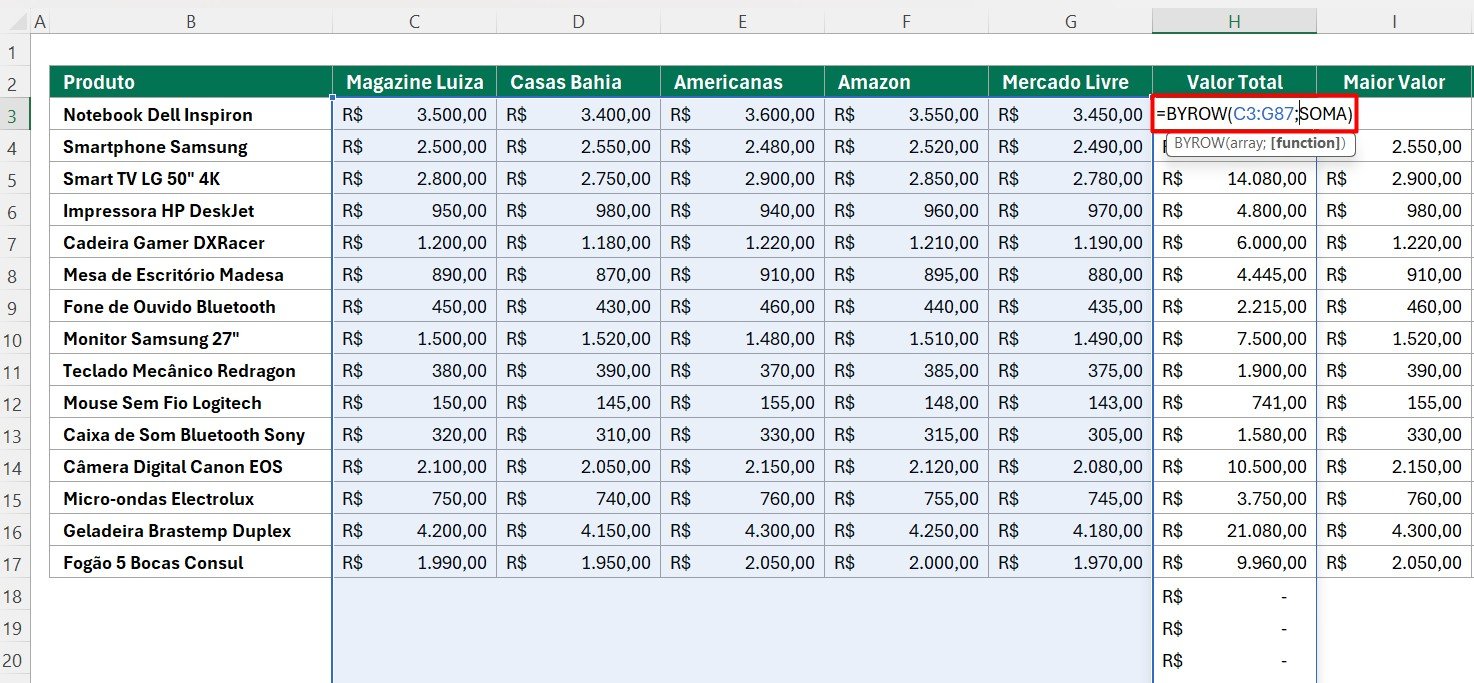Select Notebook Dell Inspiron product cell

tap(191, 114)
